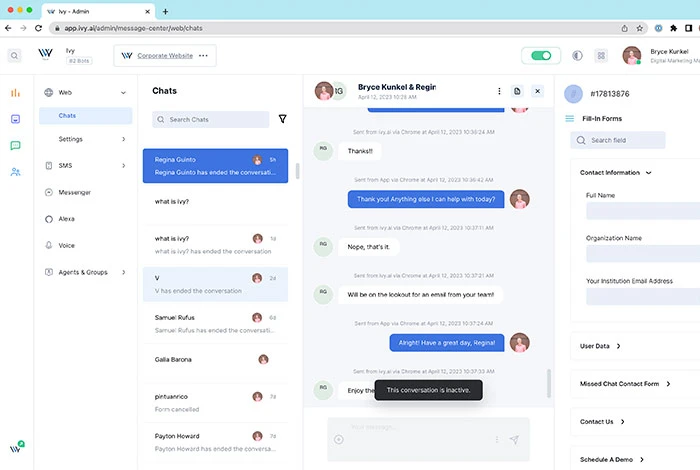The height and width of the screenshot is (470, 700).
Task: Close the conversation with the X button
Action: click(538, 91)
